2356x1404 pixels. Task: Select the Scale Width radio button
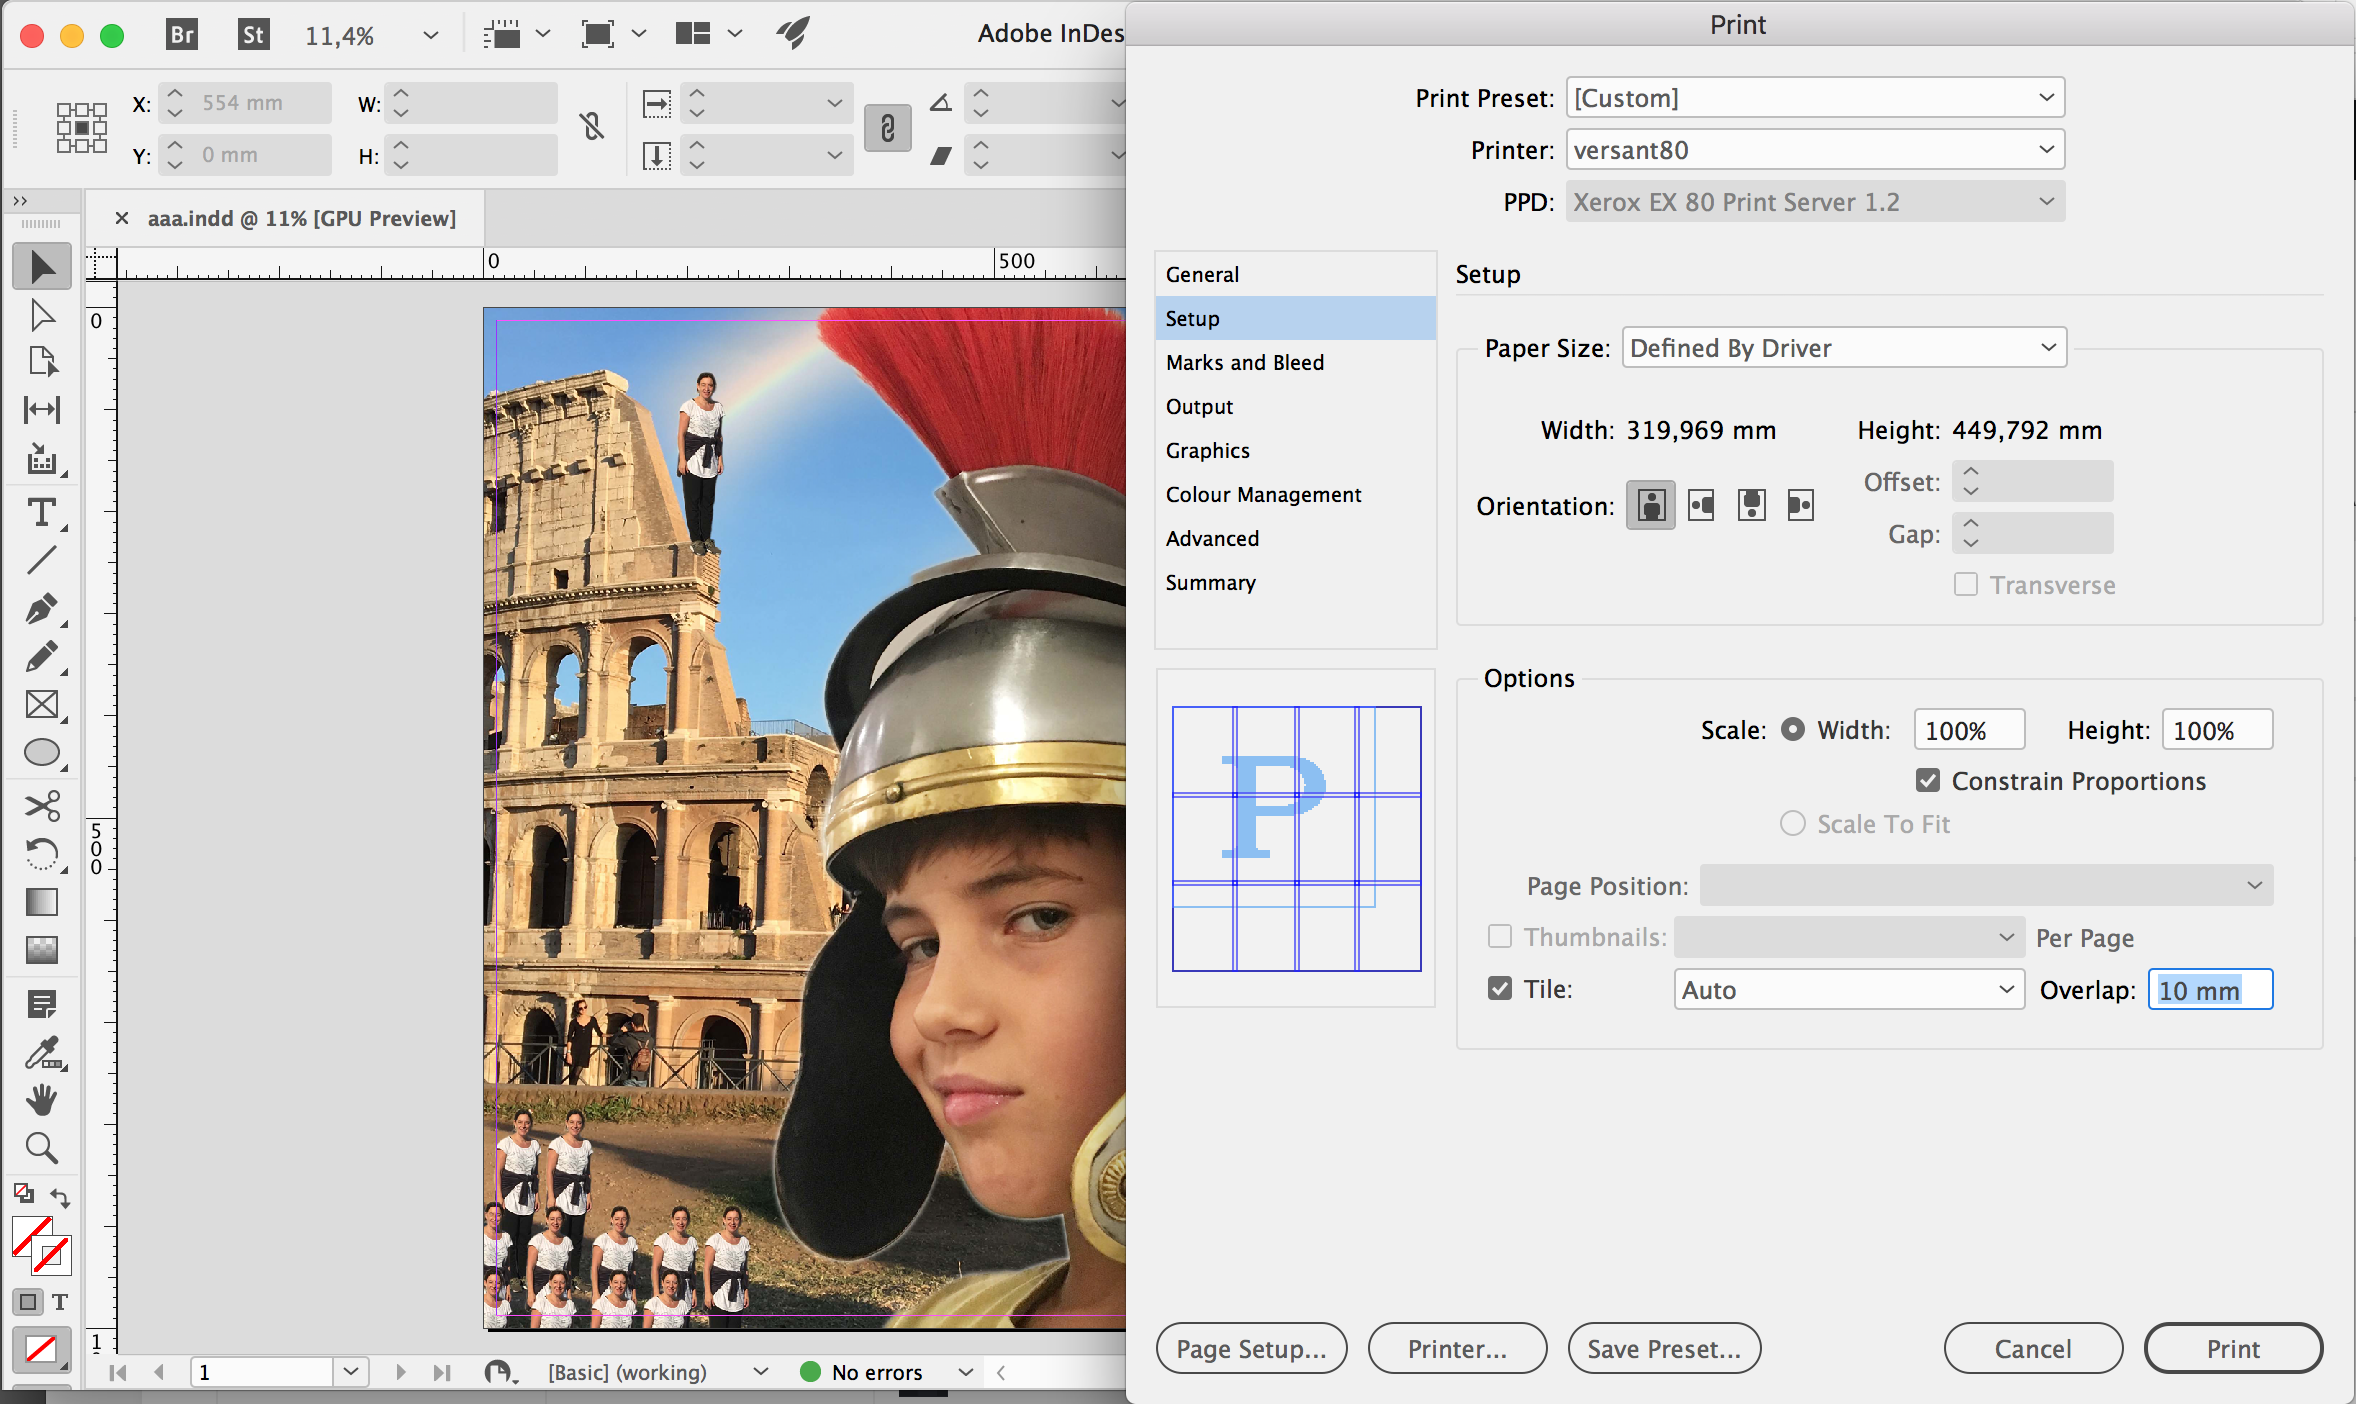(x=1793, y=730)
